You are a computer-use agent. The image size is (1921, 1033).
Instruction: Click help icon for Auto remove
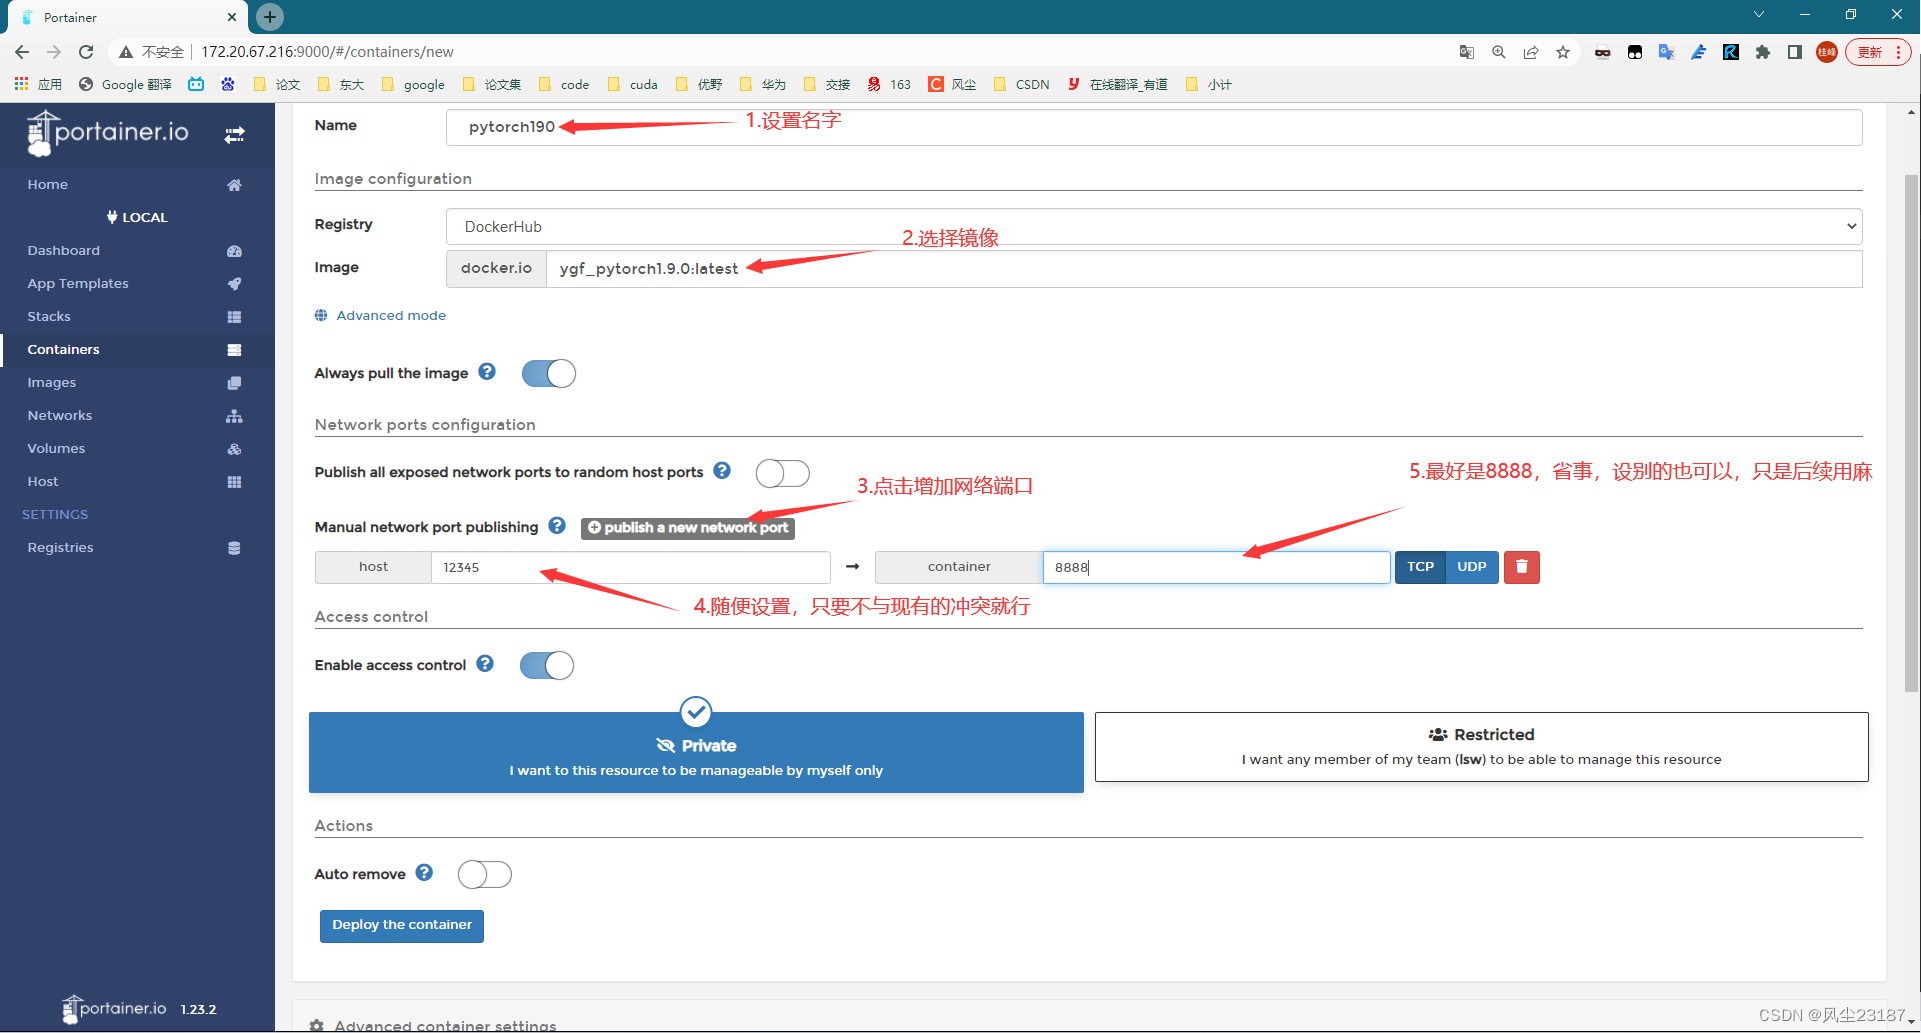(424, 873)
